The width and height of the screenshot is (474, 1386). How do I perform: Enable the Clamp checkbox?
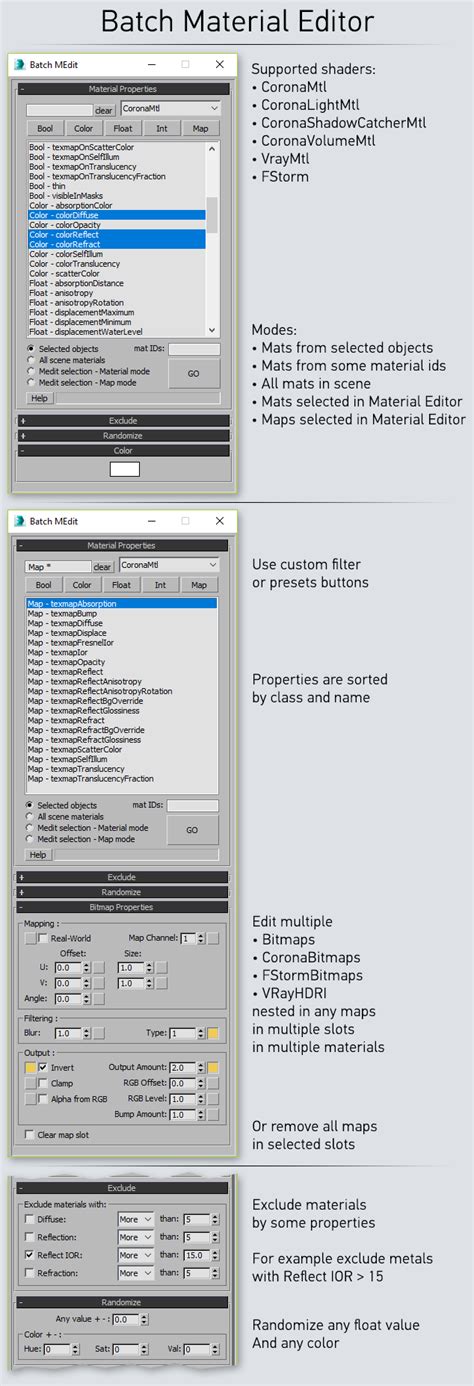[43, 1083]
